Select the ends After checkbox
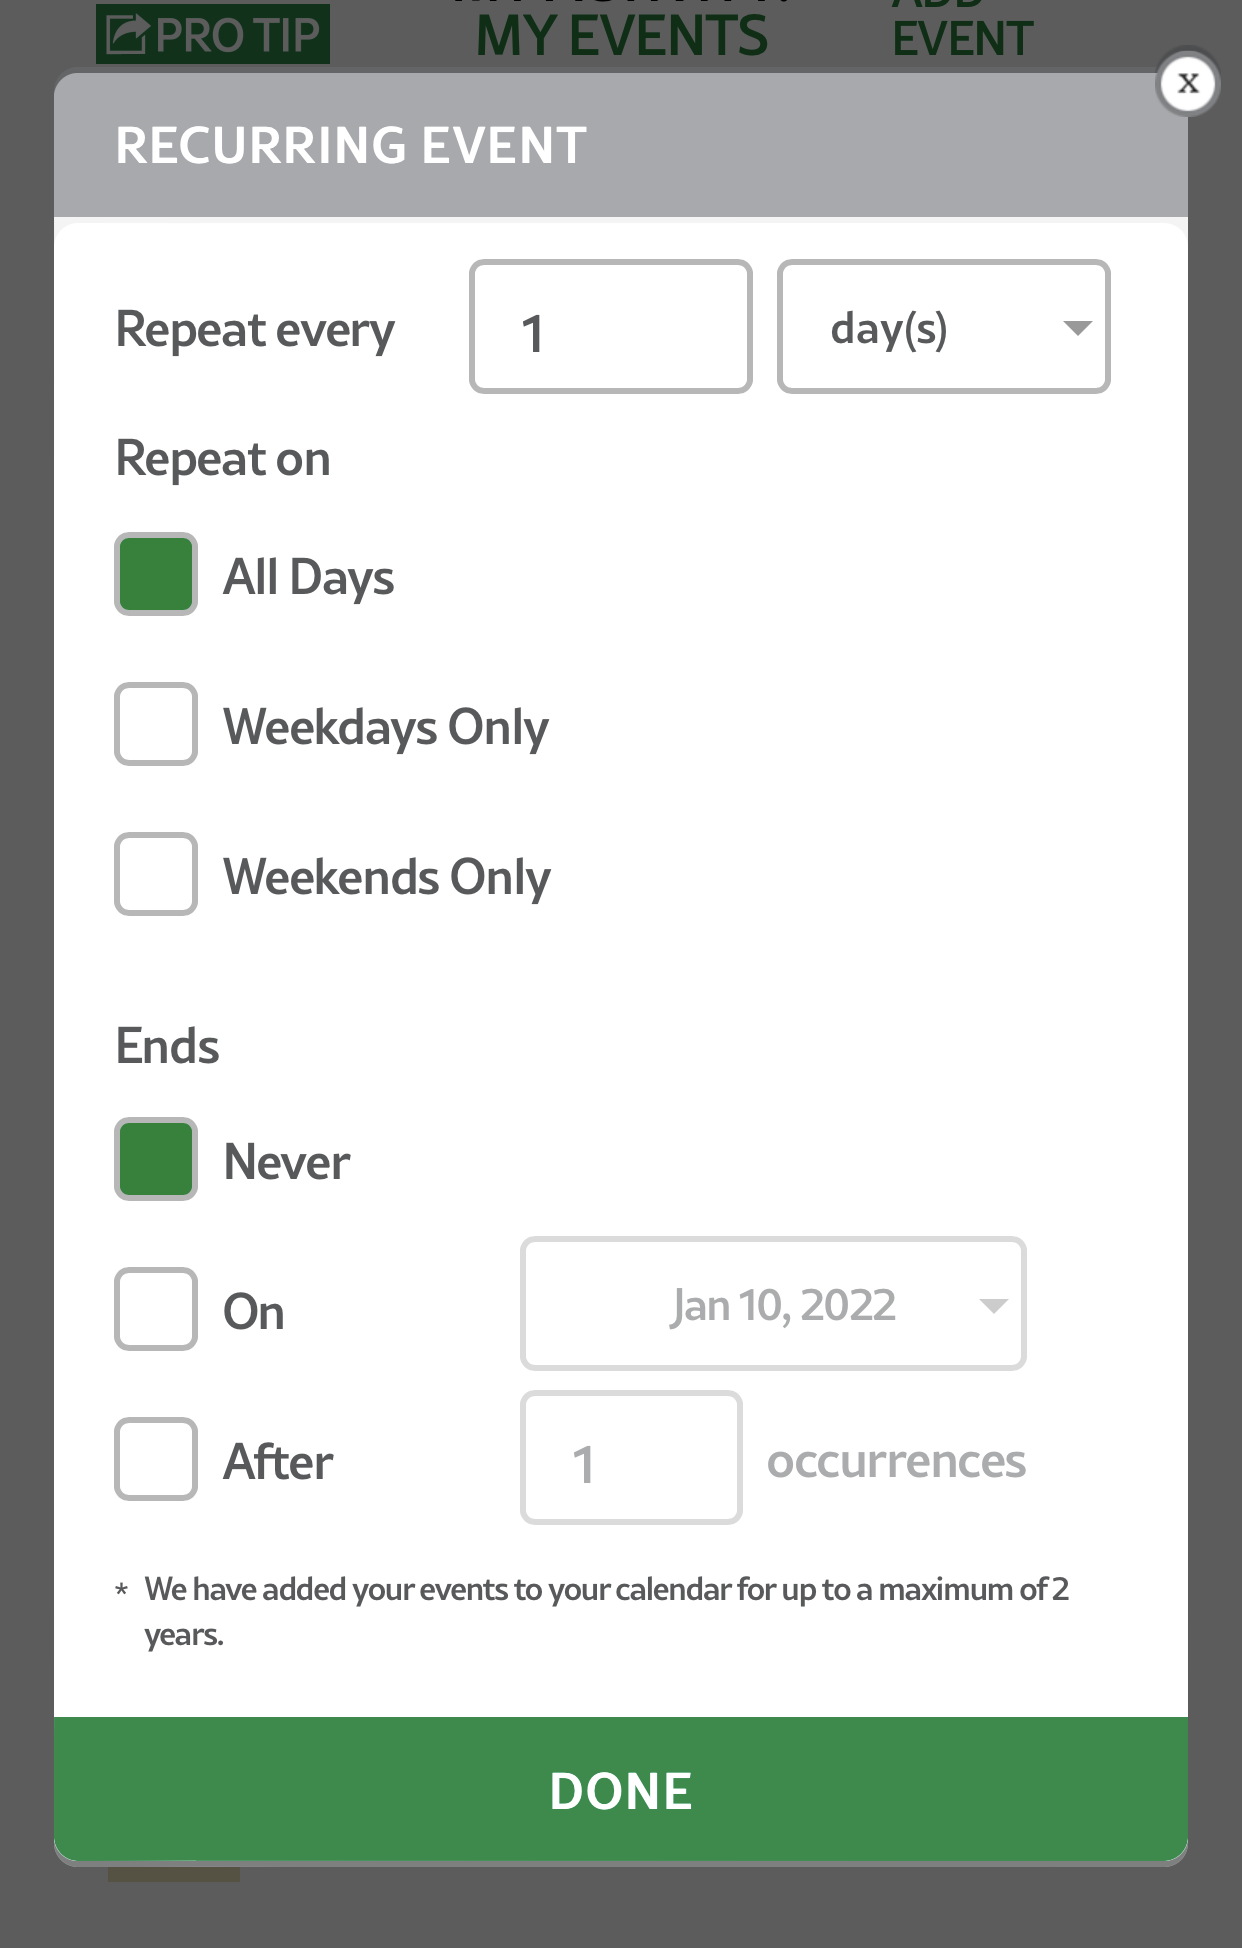The width and height of the screenshot is (1242, 1948). (156, 1460)
